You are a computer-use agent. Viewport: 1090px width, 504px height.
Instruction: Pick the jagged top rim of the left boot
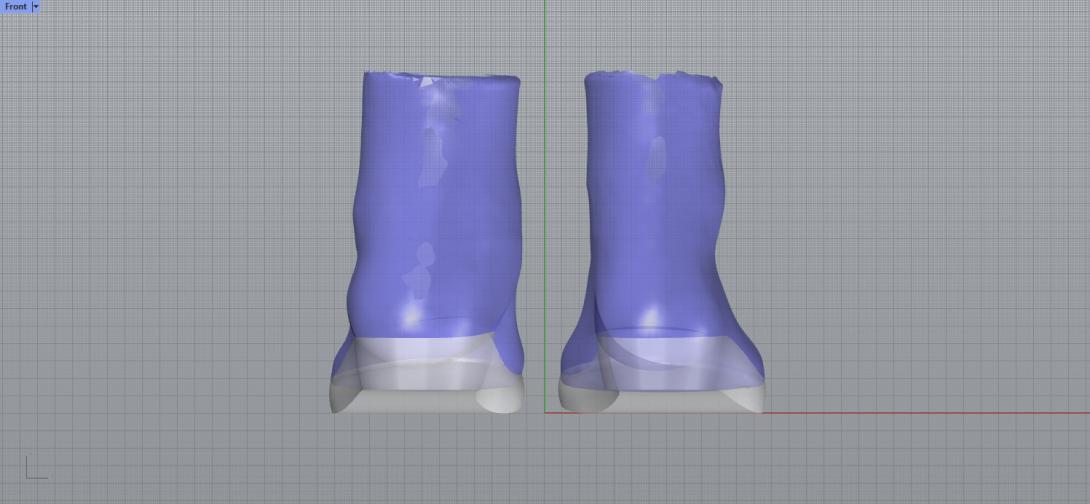(440, 75)
